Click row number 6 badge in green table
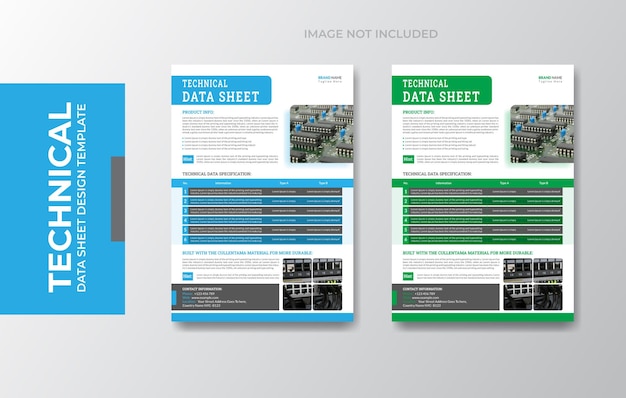The width and height of the screenshot is (626, 398). pyautogui.click(x=406, y=240)
